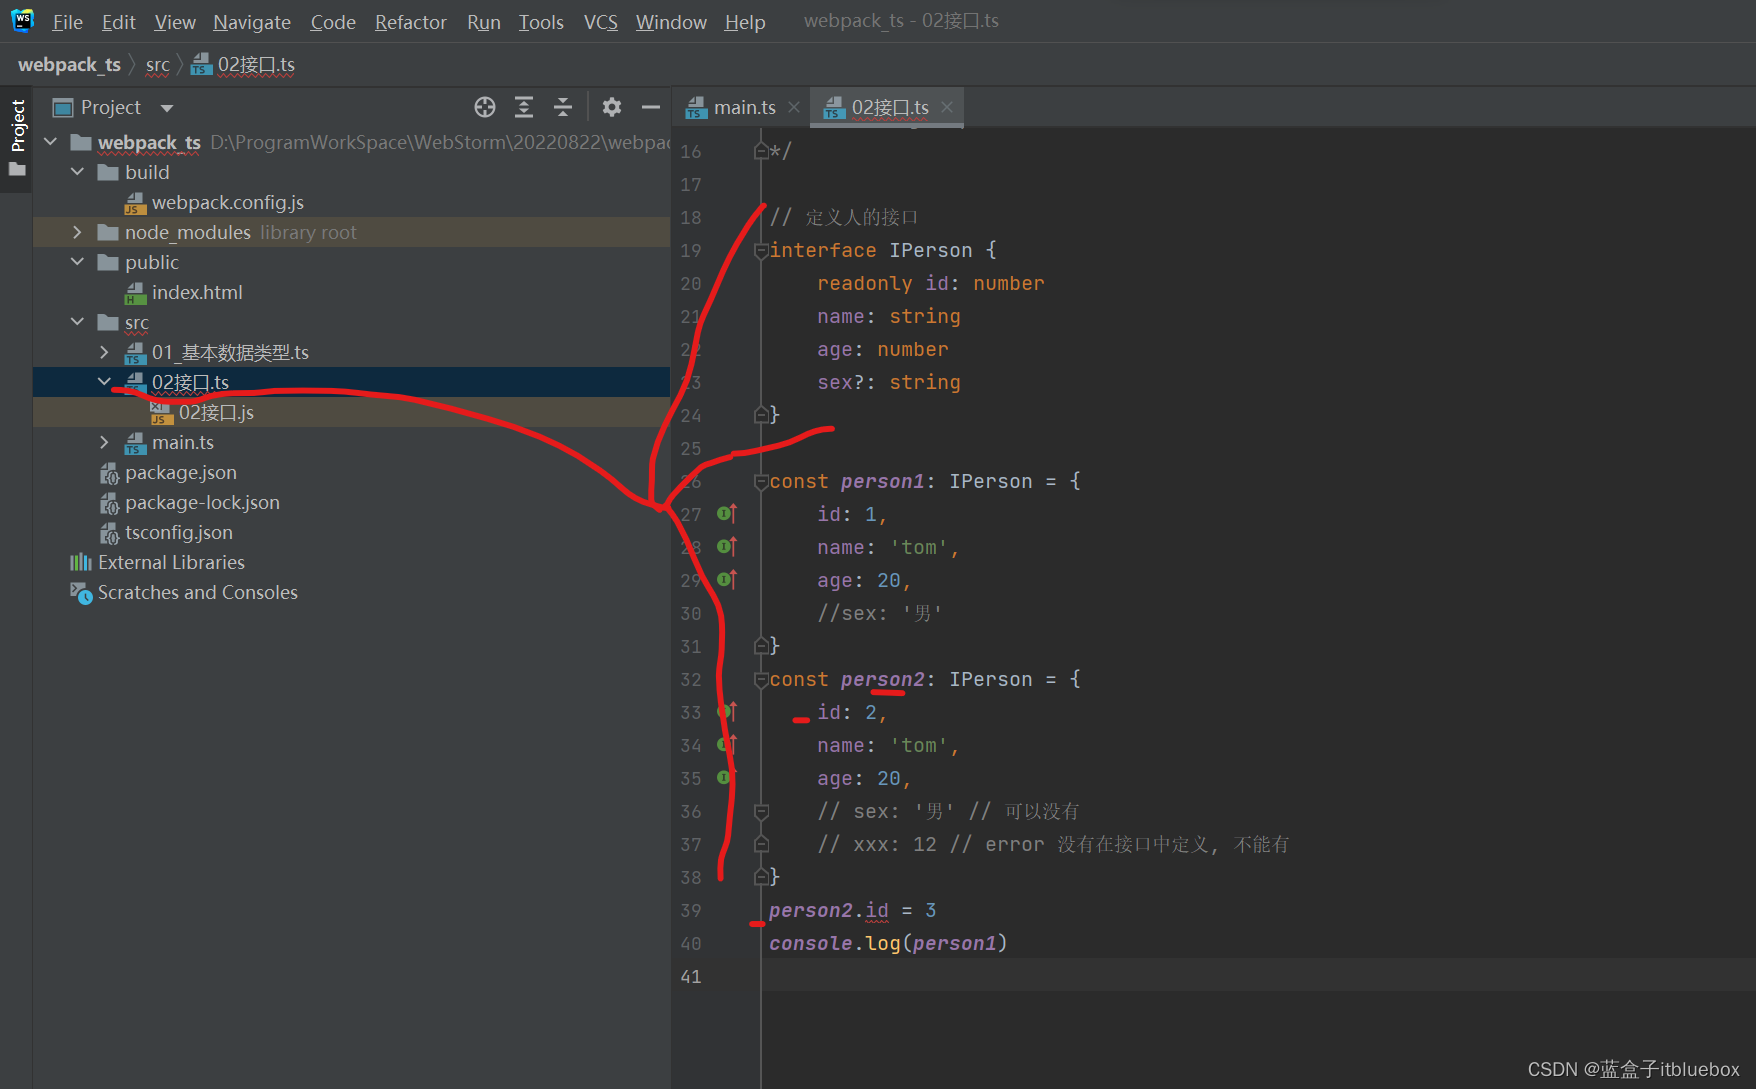Select External Libraries node
The width and height of the screenshot is (1756, 1089).
pyautogui.click(x=171, y=562)
